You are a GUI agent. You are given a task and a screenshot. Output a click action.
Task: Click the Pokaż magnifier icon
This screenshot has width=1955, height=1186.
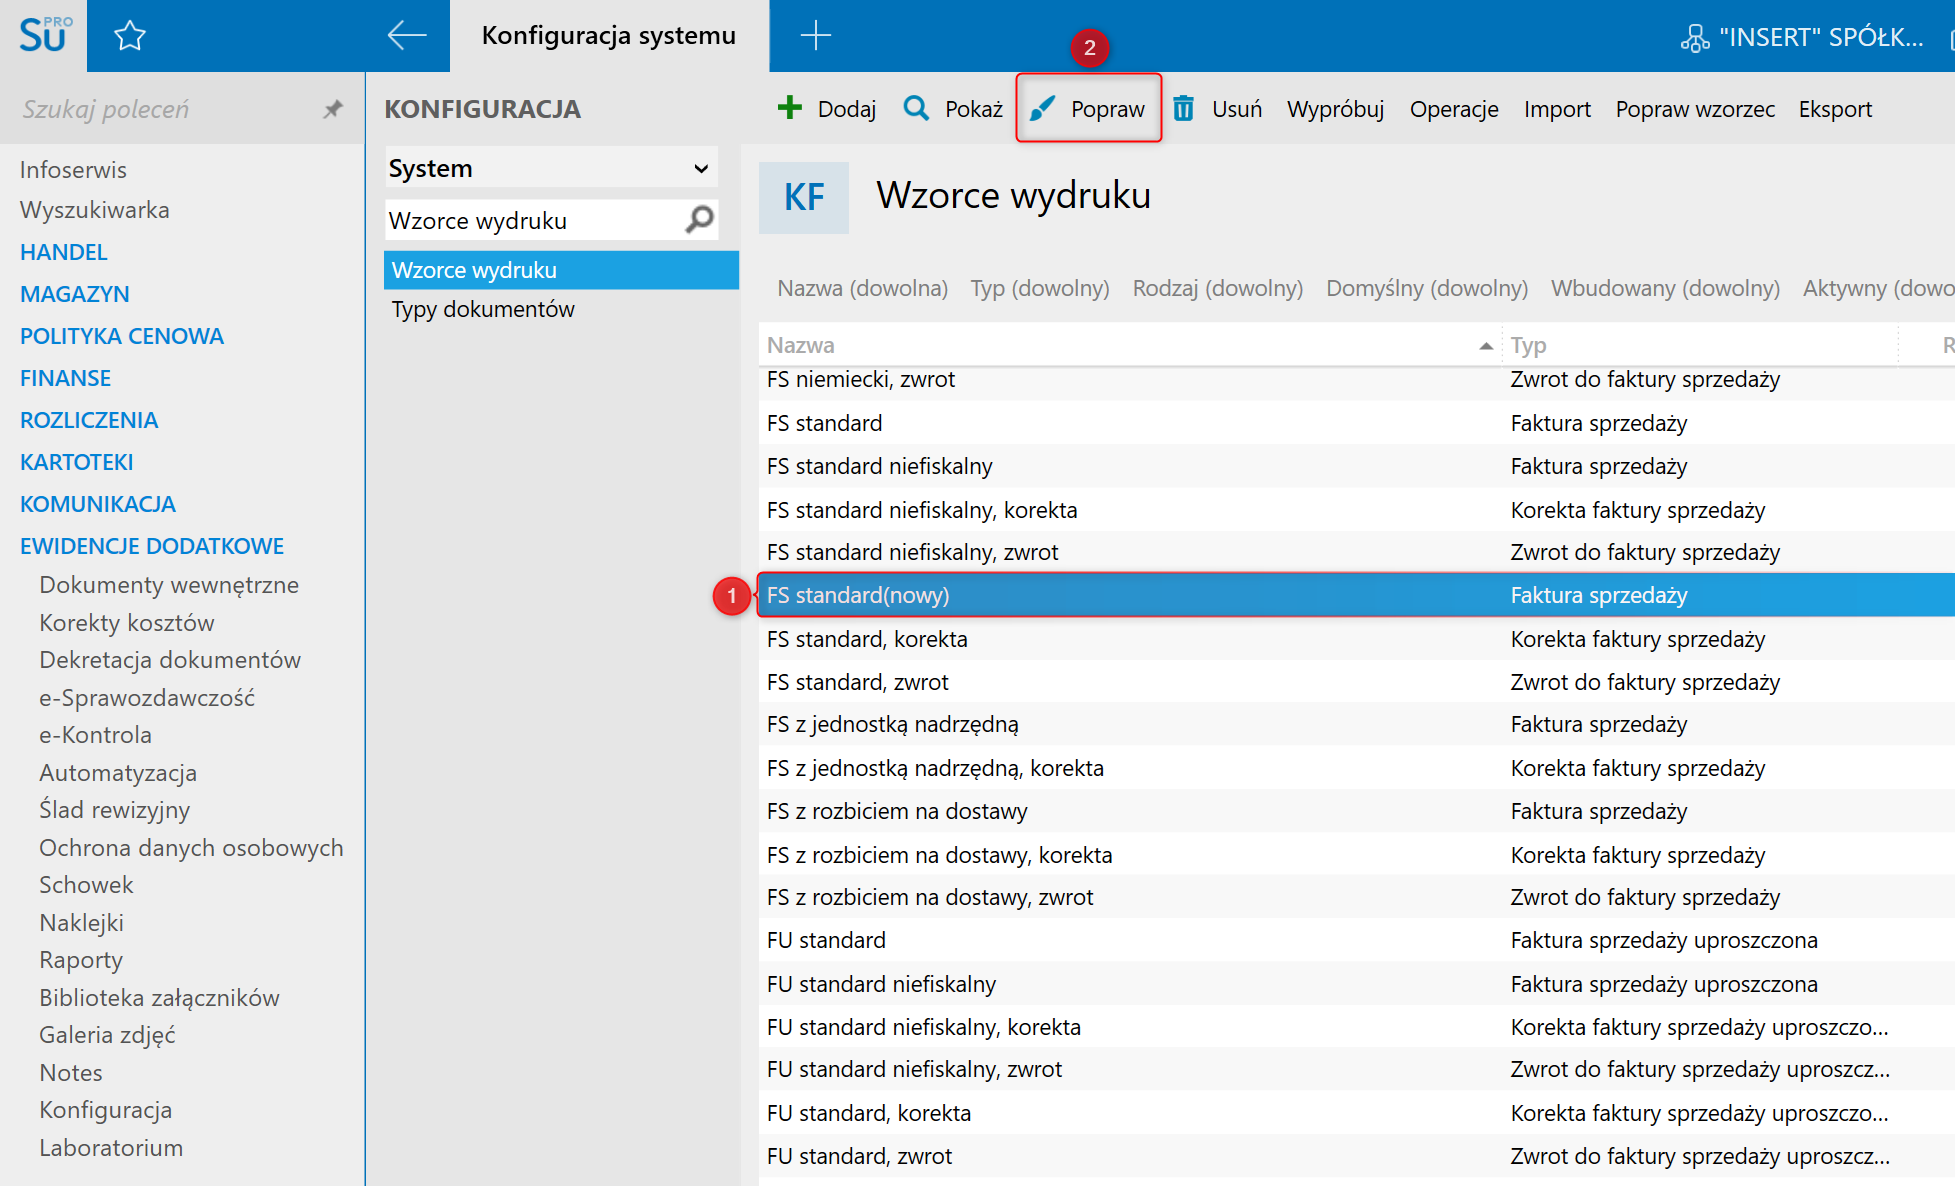[916, 108]
